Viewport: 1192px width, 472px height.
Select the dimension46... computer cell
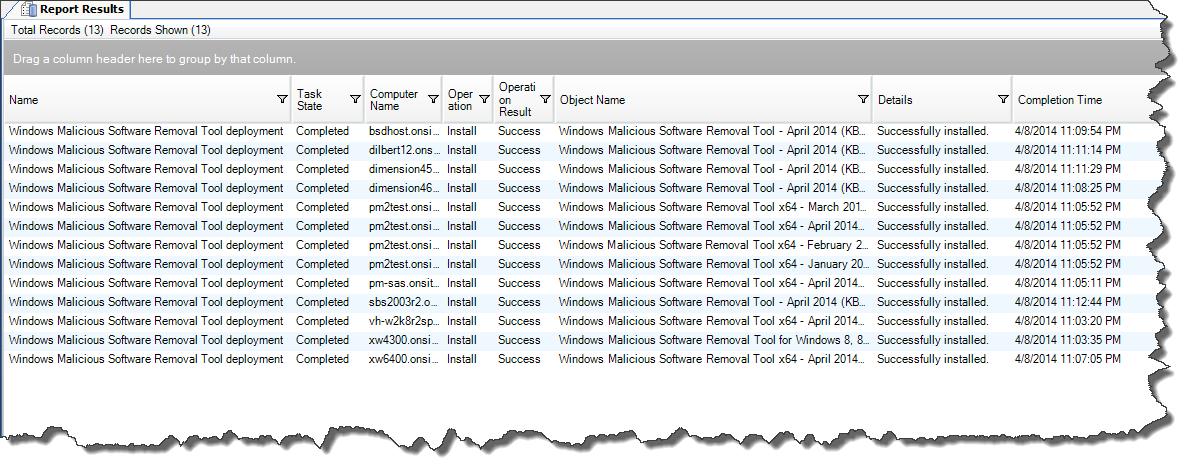[x=404, y=188]
